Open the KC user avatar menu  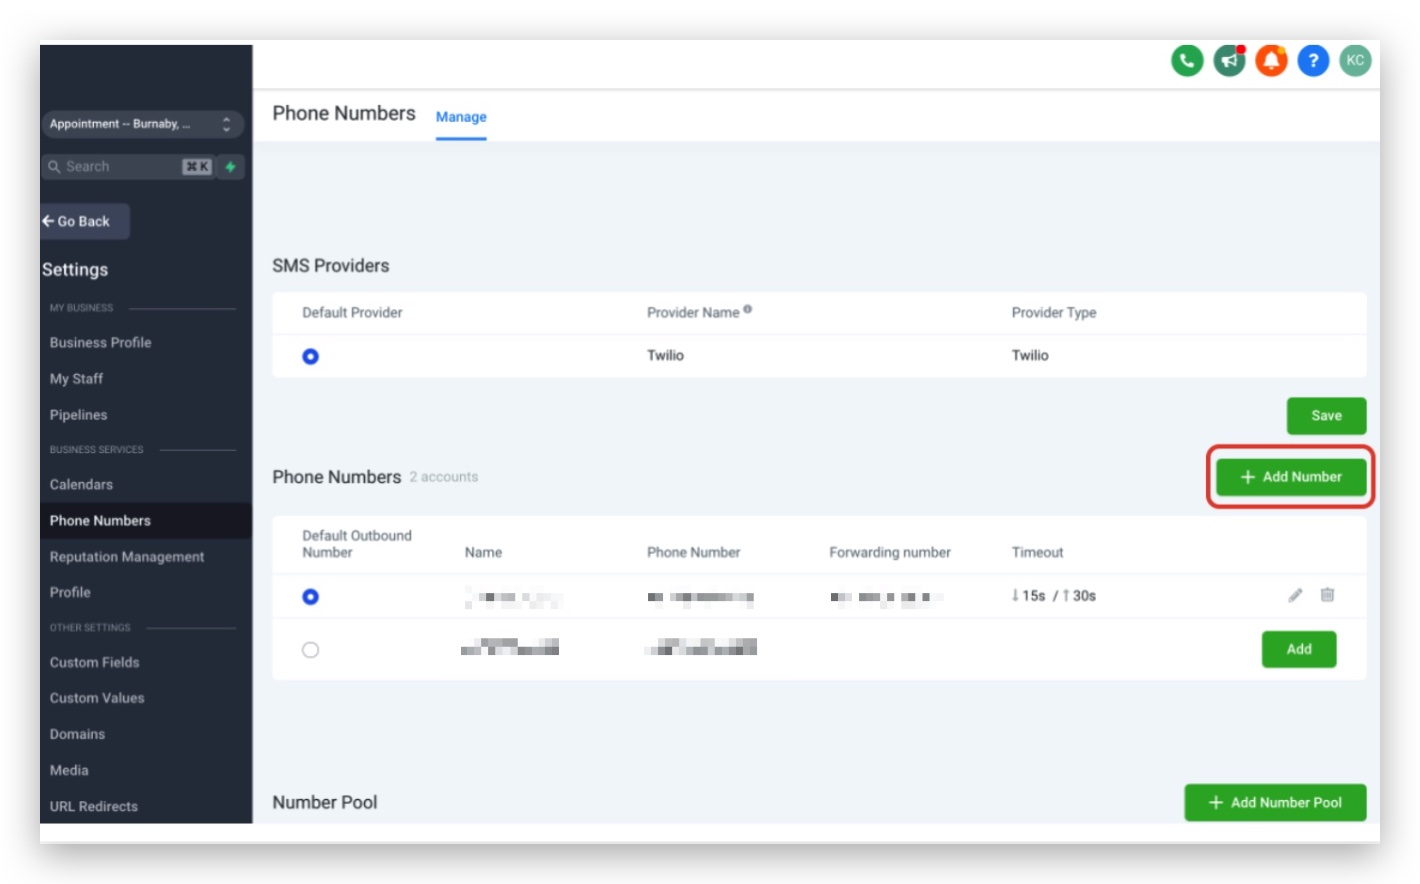[1355, 61]
